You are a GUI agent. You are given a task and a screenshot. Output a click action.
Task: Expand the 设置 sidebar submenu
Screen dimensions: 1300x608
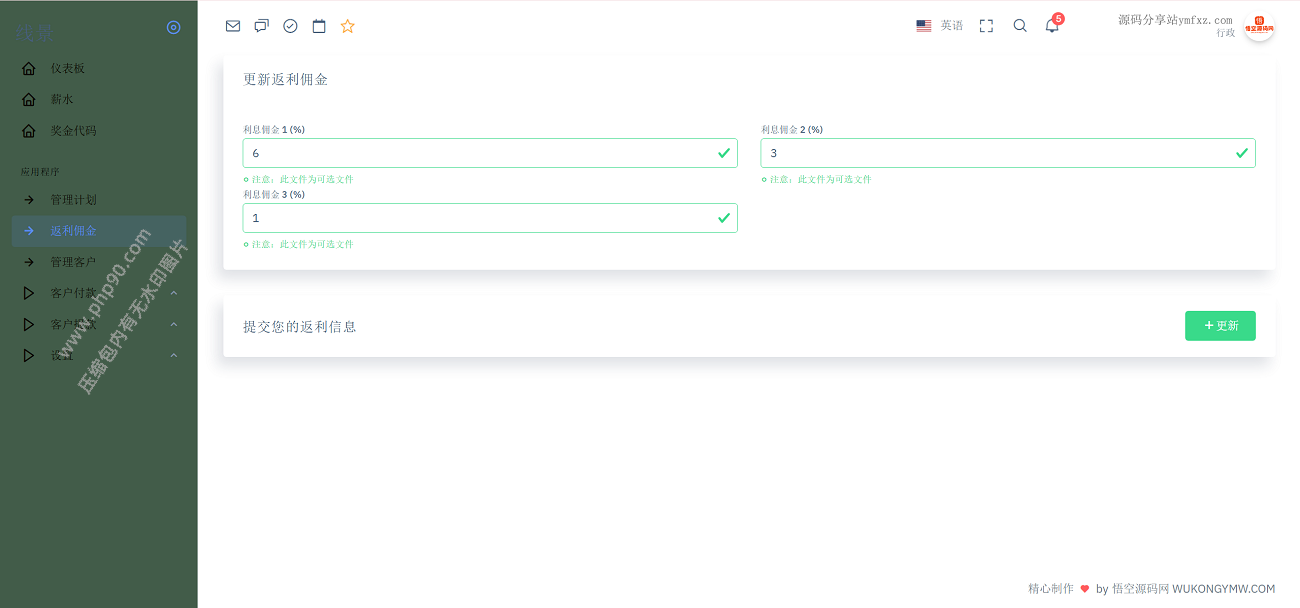pyautogui.click(x=100, y=356)
